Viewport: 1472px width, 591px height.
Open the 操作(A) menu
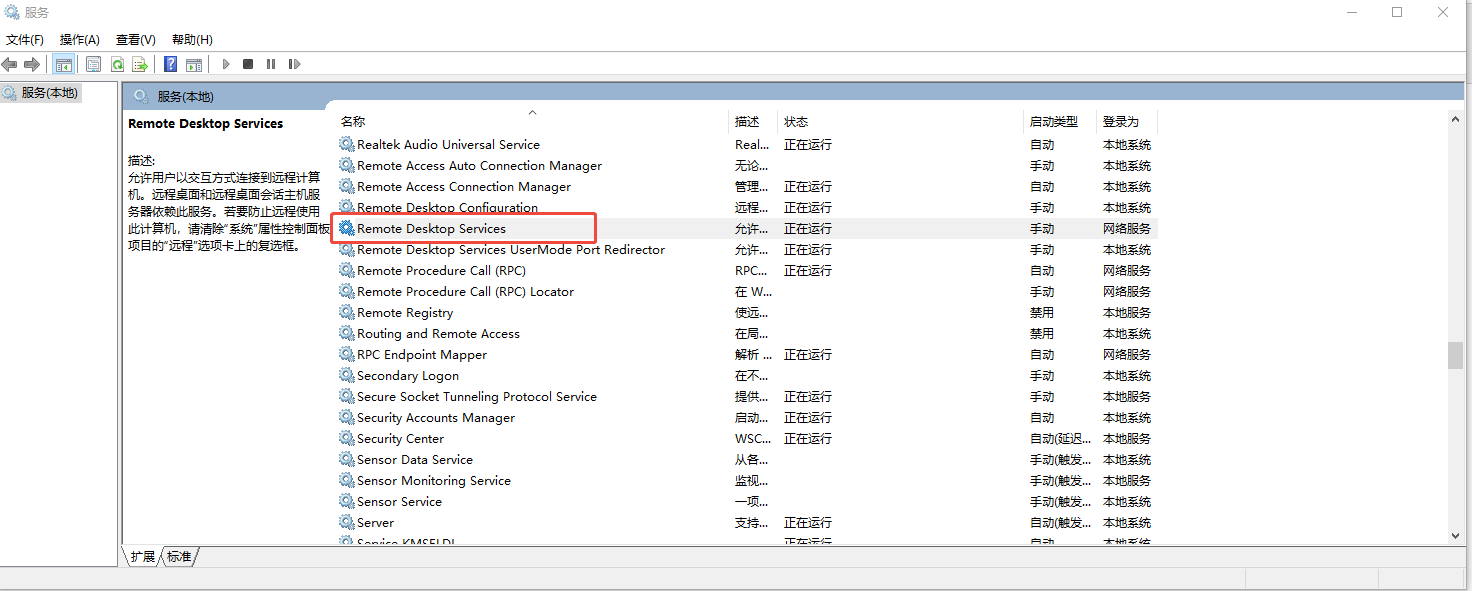80,40
